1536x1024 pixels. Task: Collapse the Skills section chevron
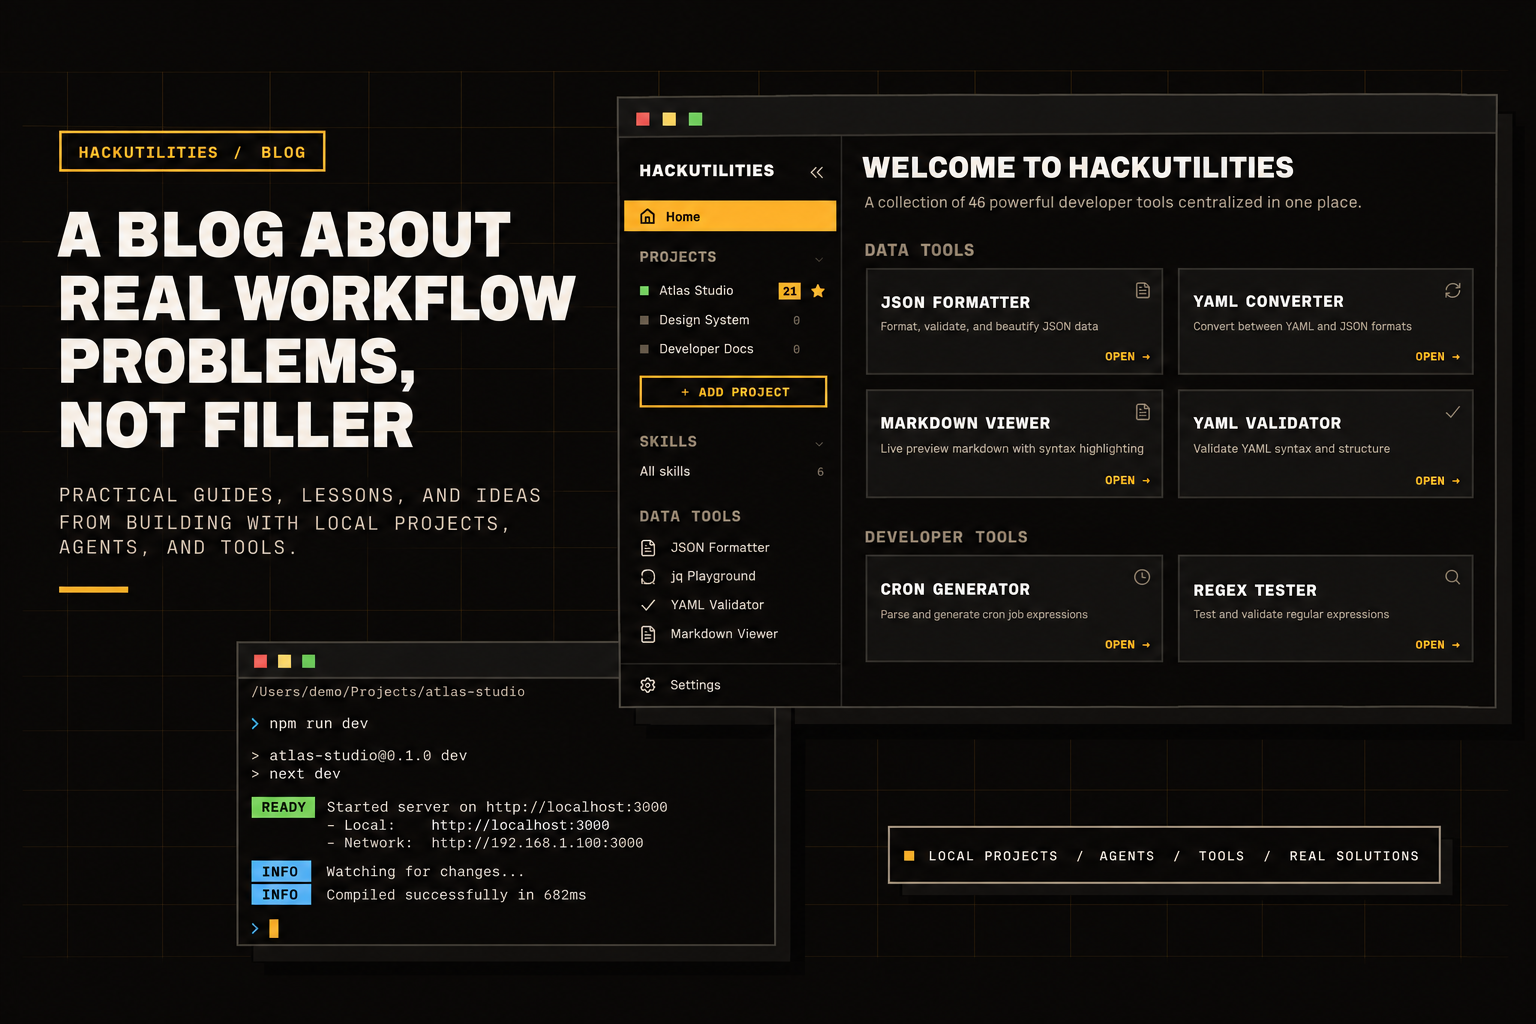pos(819,443)
